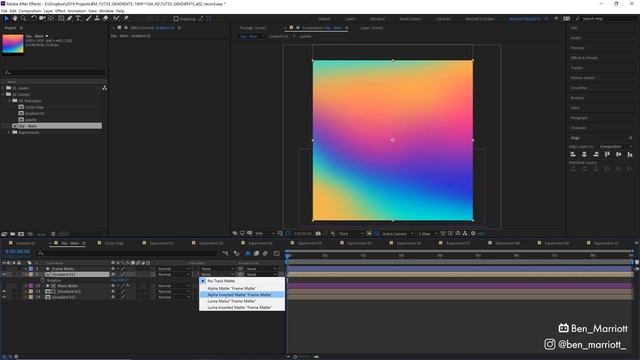Open viewer resolution Third dropdown
Image resolution: width=640 pixels, height=360 pixels.
(351, 233)
